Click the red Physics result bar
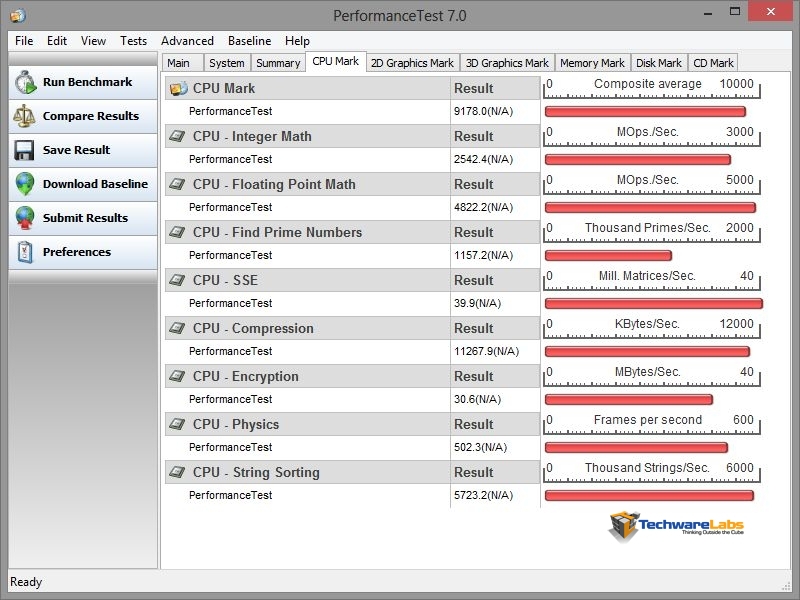Viewport: 800px width, 600px height. pyautogui.click(x=636, y=447)
